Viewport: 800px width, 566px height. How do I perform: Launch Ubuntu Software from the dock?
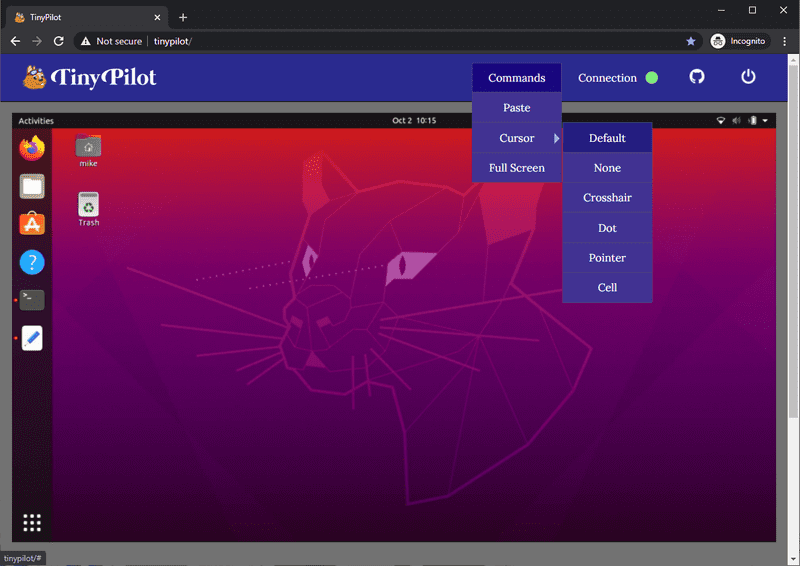pos(32,224)
